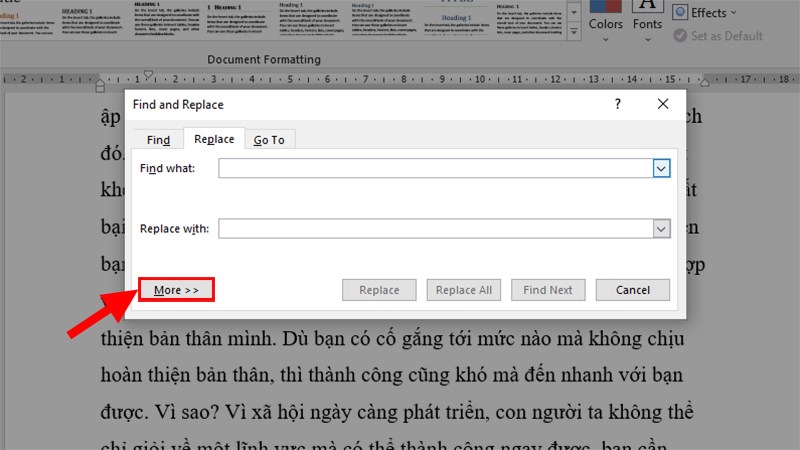This screenshot has height=450, width=800.
Task: Focus the Find what input field
Action: tap(435, 168)
